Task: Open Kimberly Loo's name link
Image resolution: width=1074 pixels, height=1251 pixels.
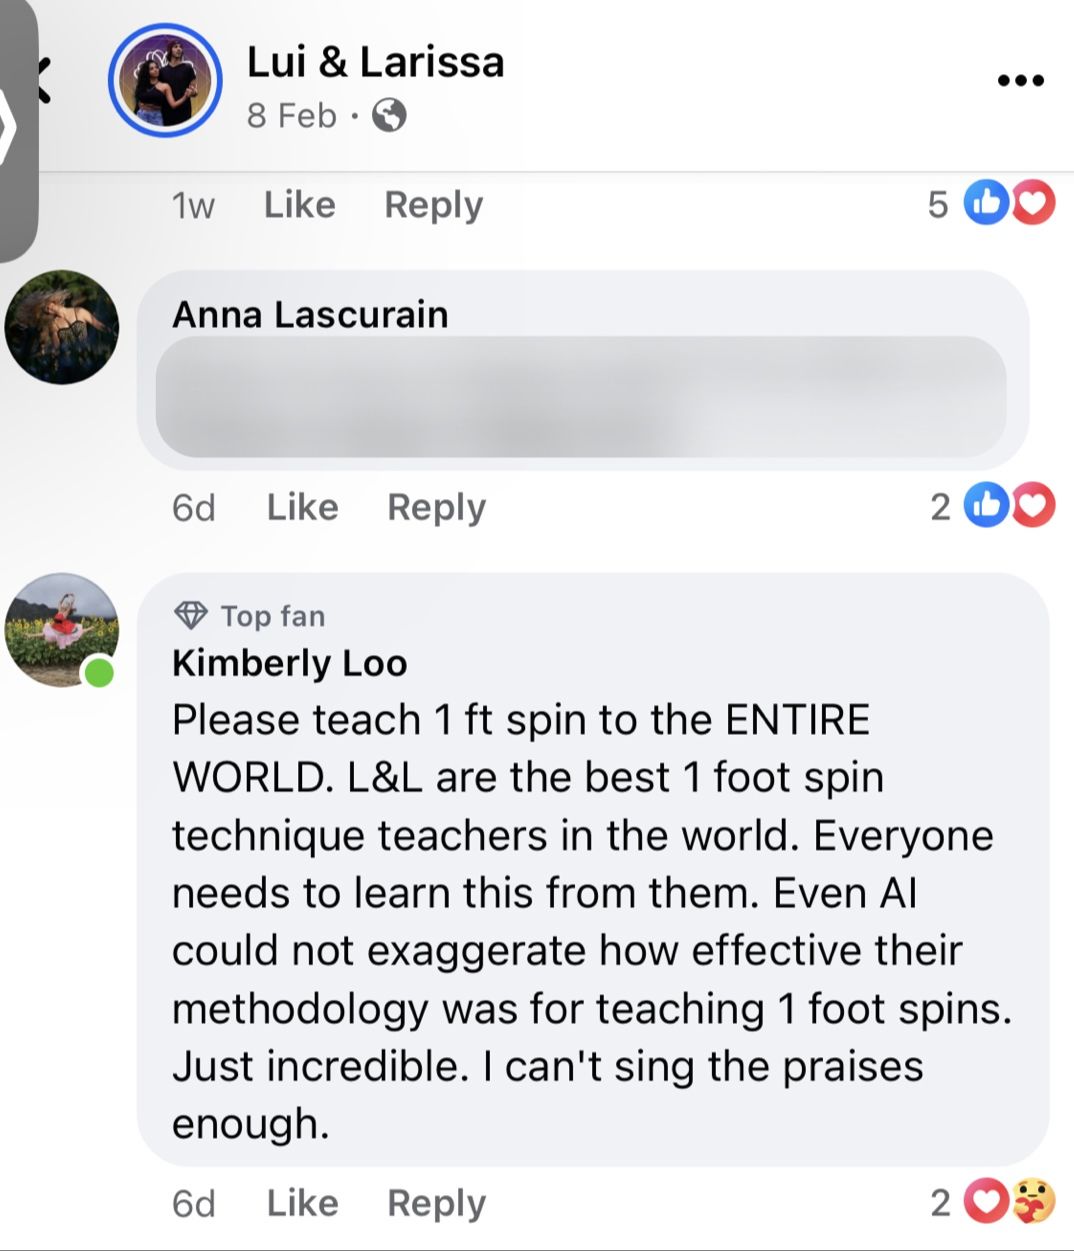Action: click(289, 663)
